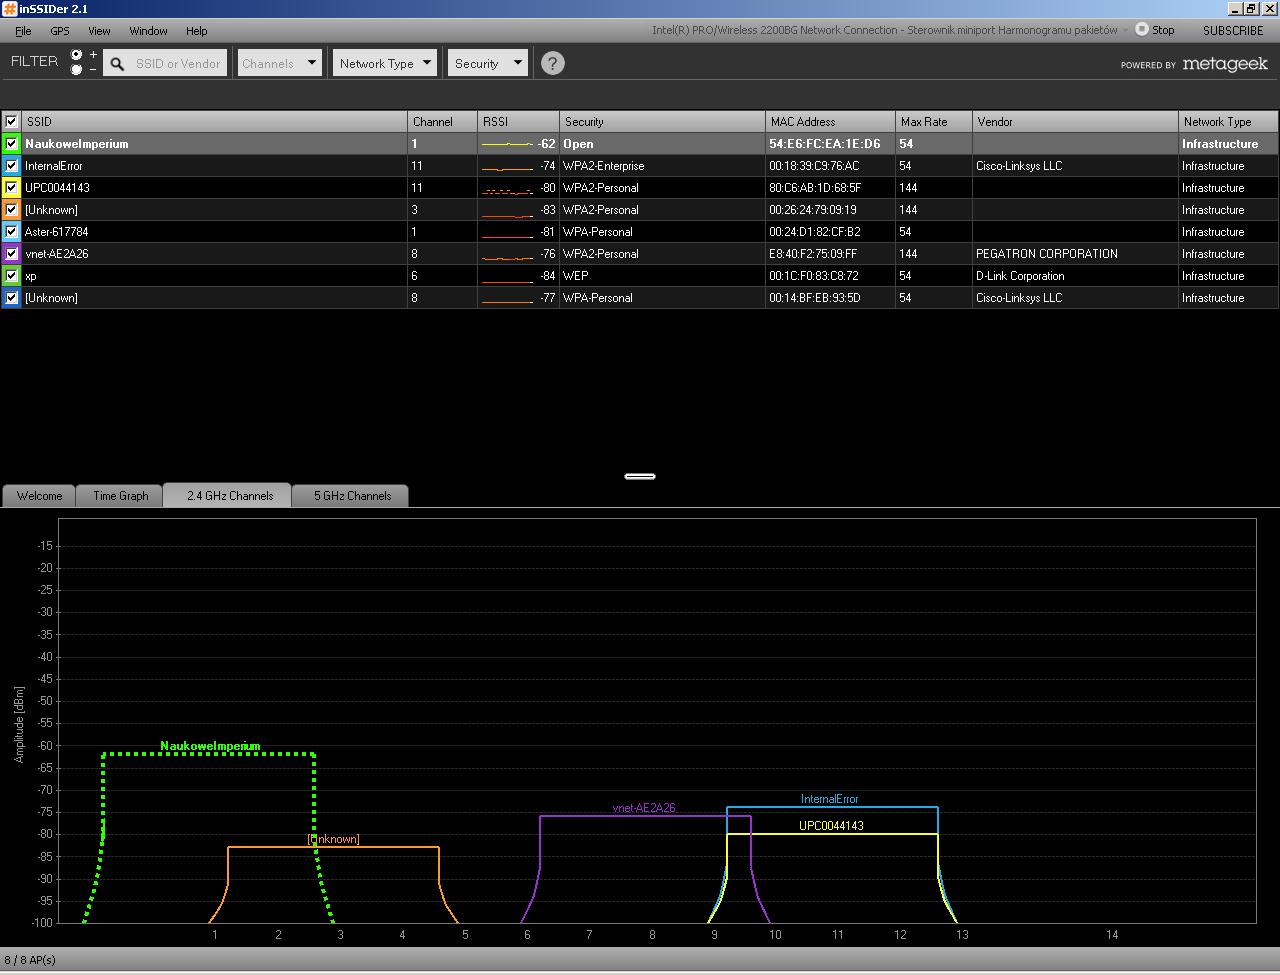Sort by the Network Type column header
This screenshot has height=975, width=1280.
[x=1228, y=122]
